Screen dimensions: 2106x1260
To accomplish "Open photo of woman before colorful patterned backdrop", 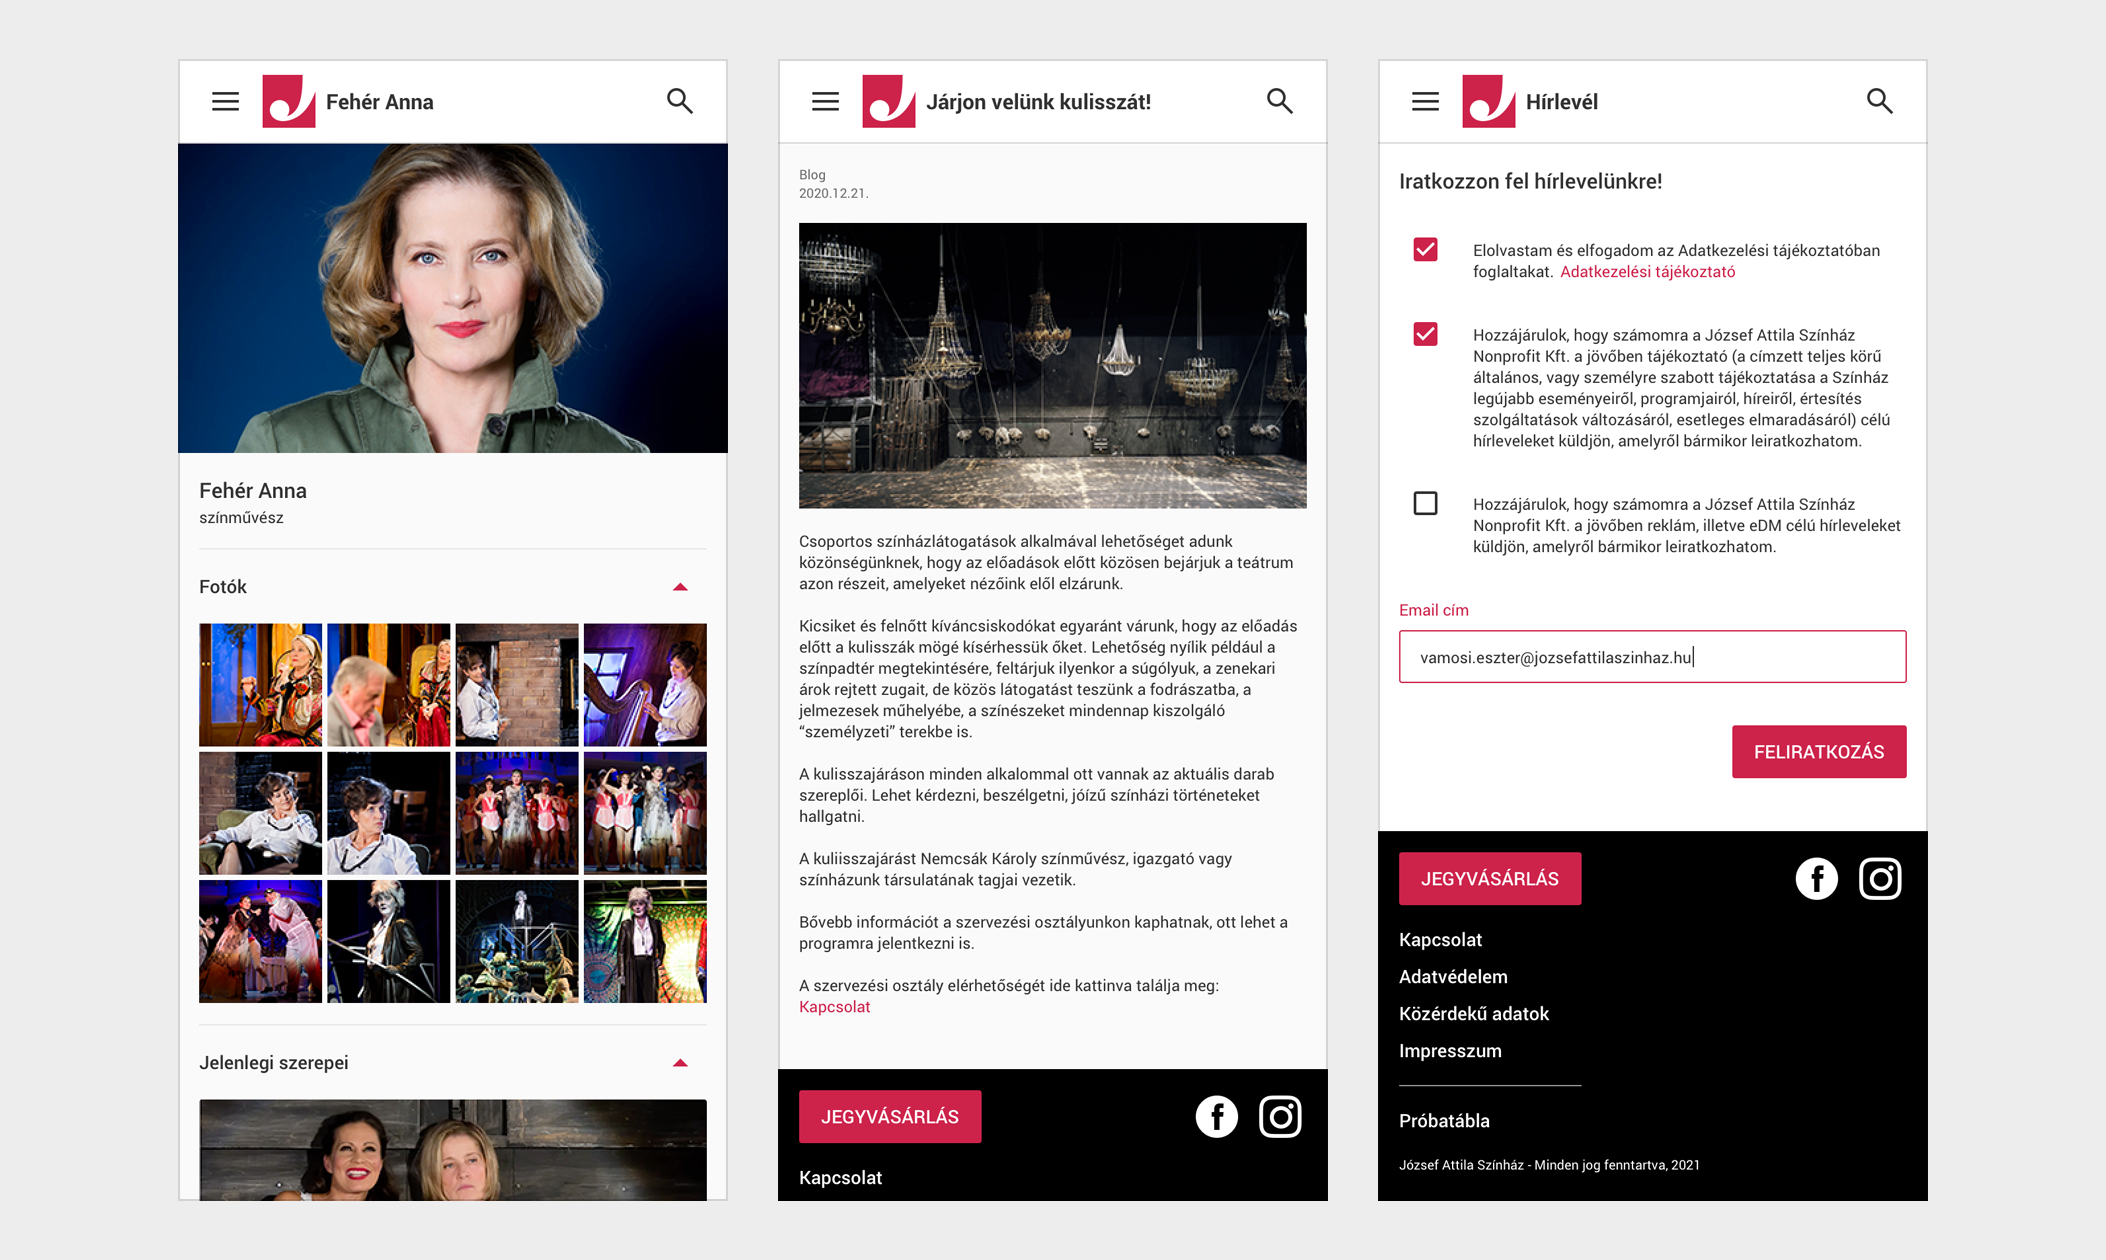I will [x=645, y=941].
